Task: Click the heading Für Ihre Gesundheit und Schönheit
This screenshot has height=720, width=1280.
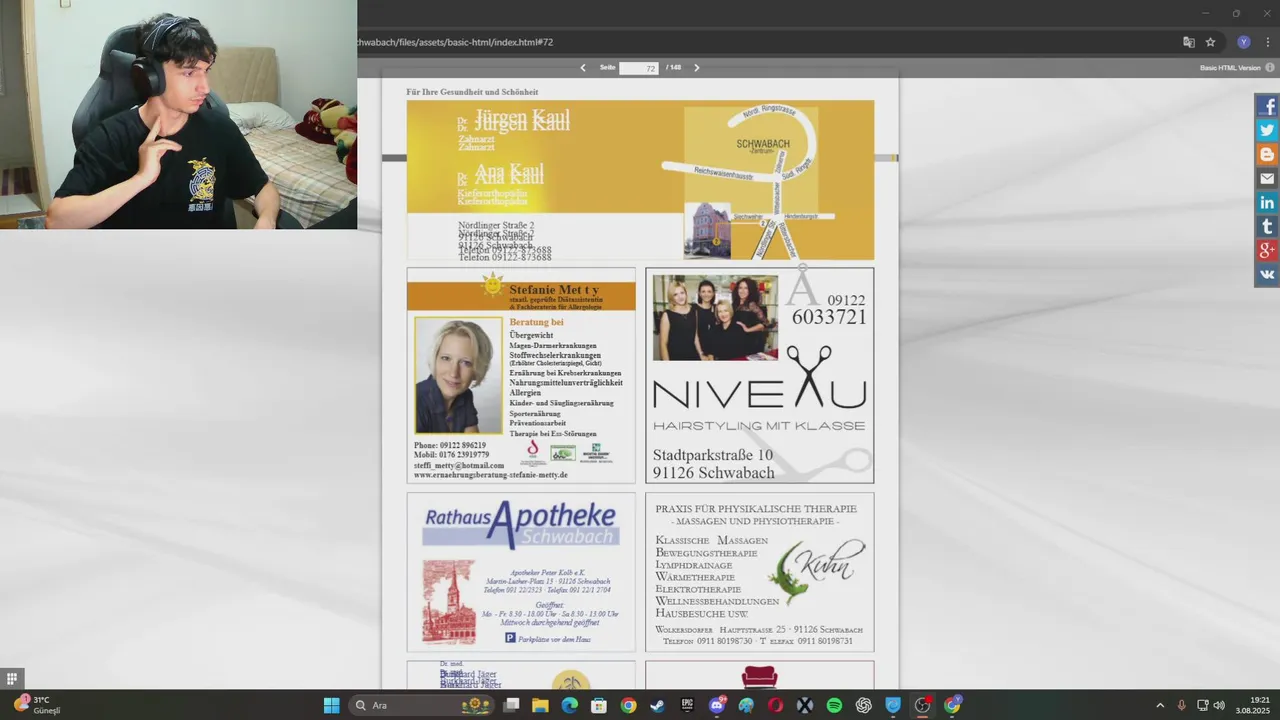Action: tap(472, 92)
